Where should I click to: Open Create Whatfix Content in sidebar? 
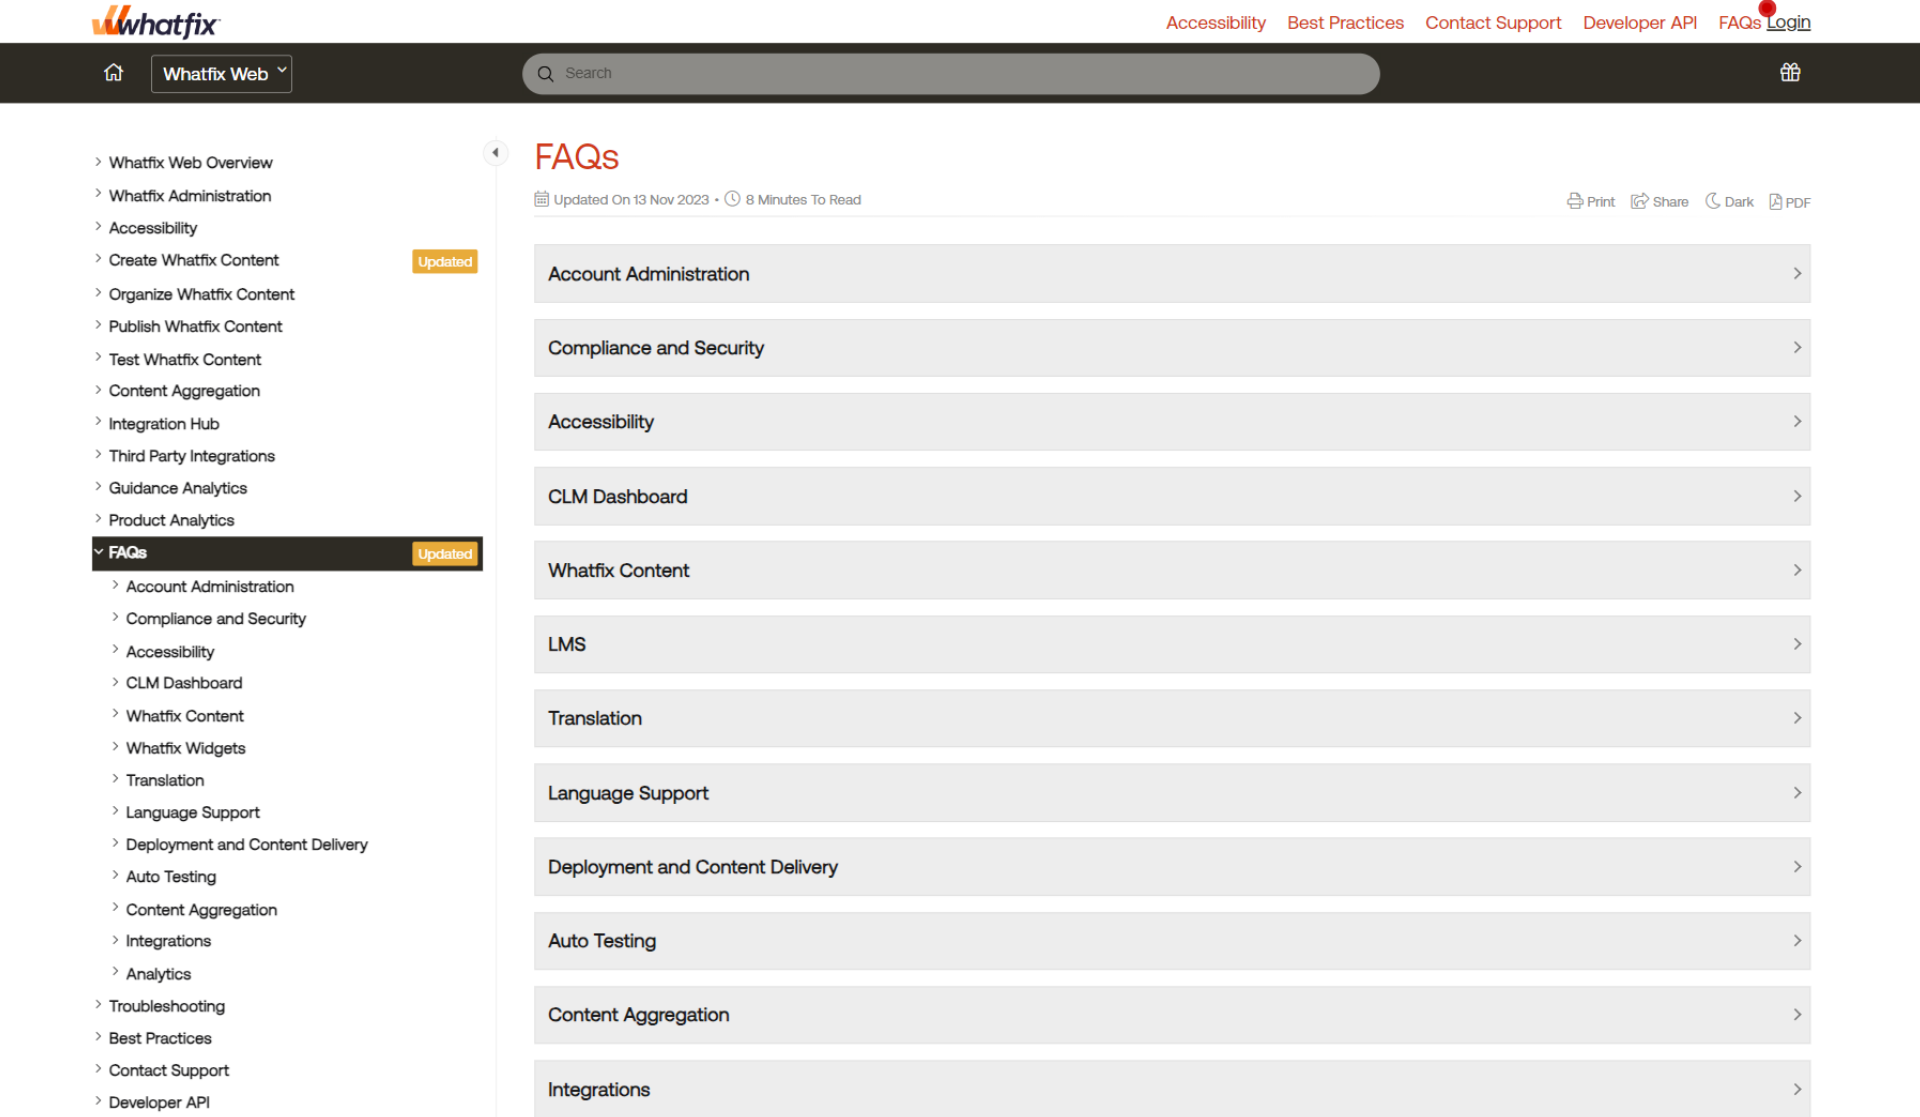194,260
